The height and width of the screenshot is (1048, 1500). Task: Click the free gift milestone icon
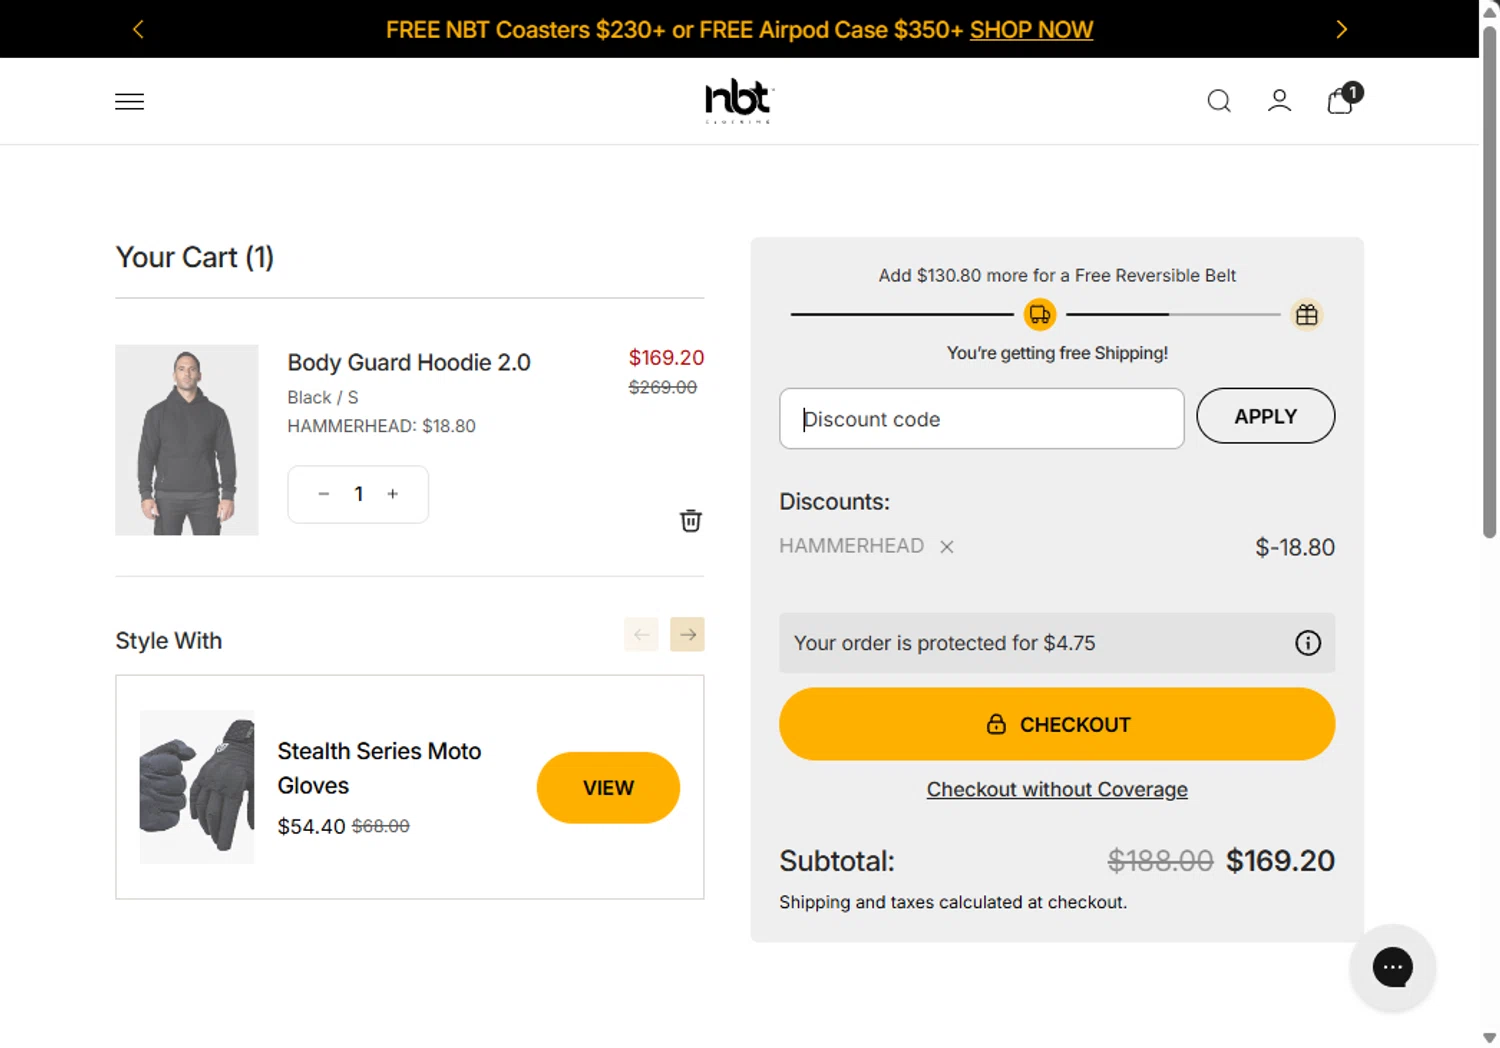1307,315
